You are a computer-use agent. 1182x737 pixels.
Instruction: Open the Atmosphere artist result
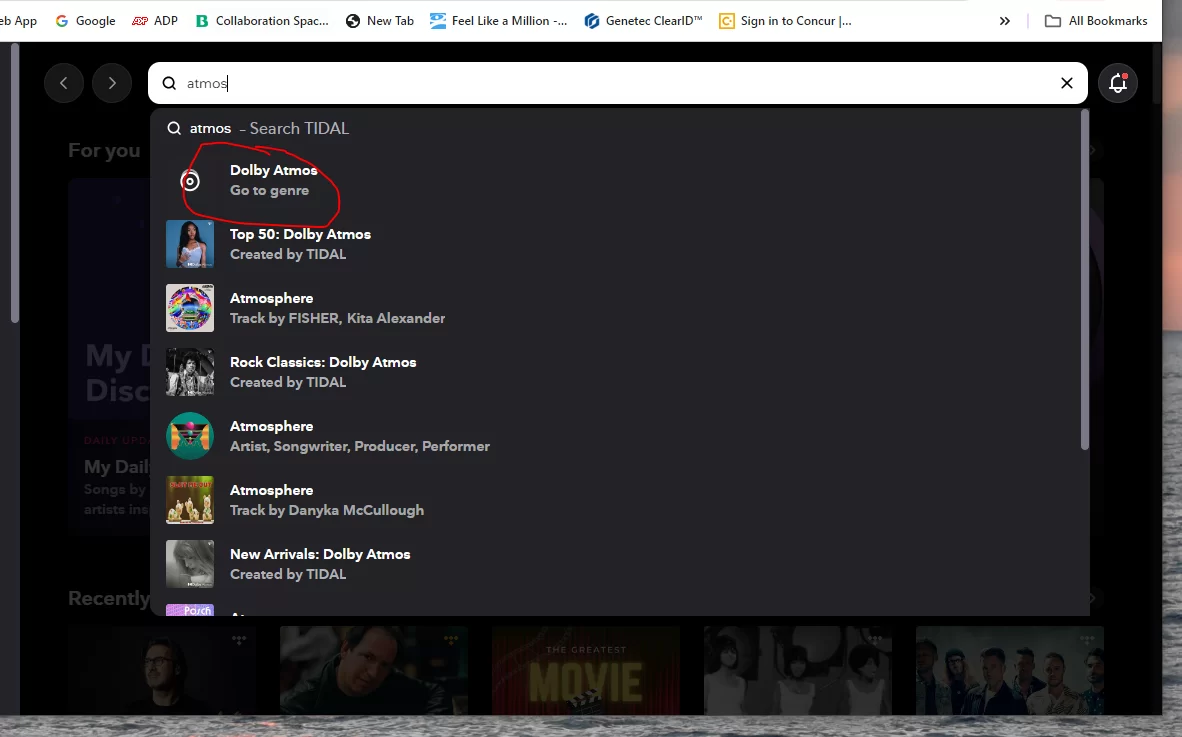618,436
